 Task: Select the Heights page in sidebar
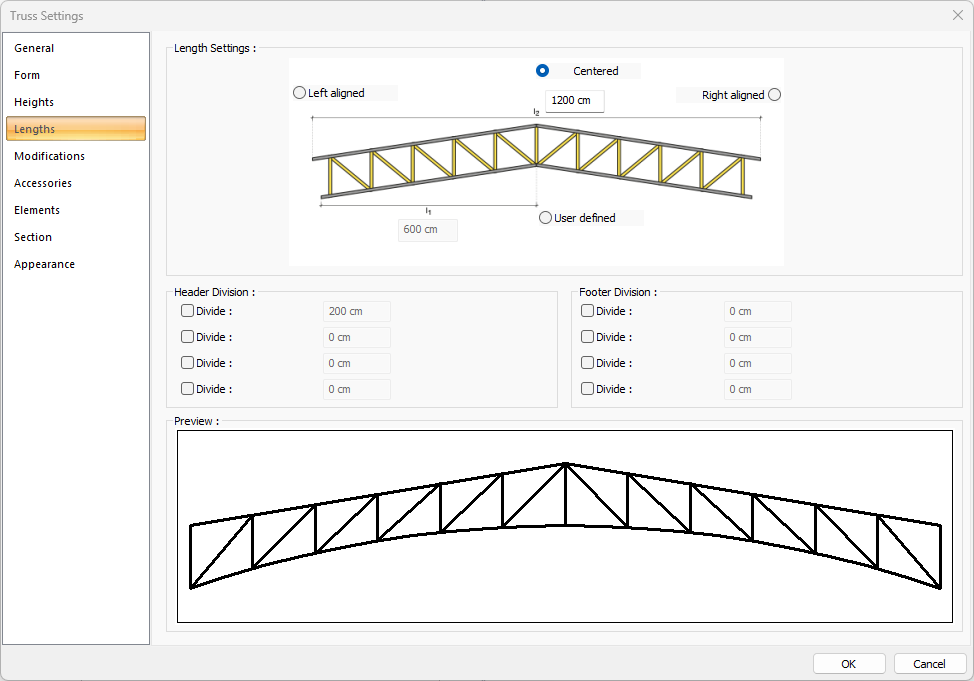click(x=33, y=101)
